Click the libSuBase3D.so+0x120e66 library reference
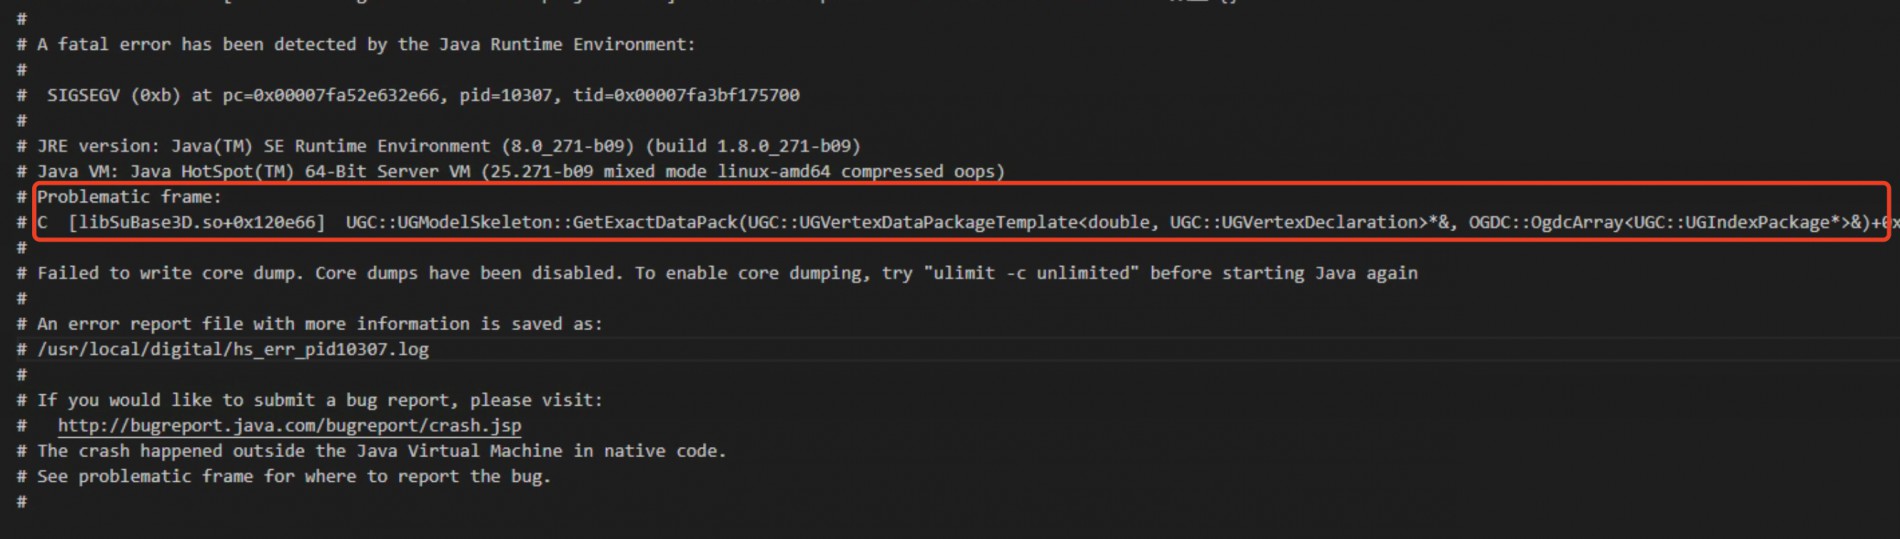Image resolution: width=1900 pixels, height=539 pixels. point(197,222)
